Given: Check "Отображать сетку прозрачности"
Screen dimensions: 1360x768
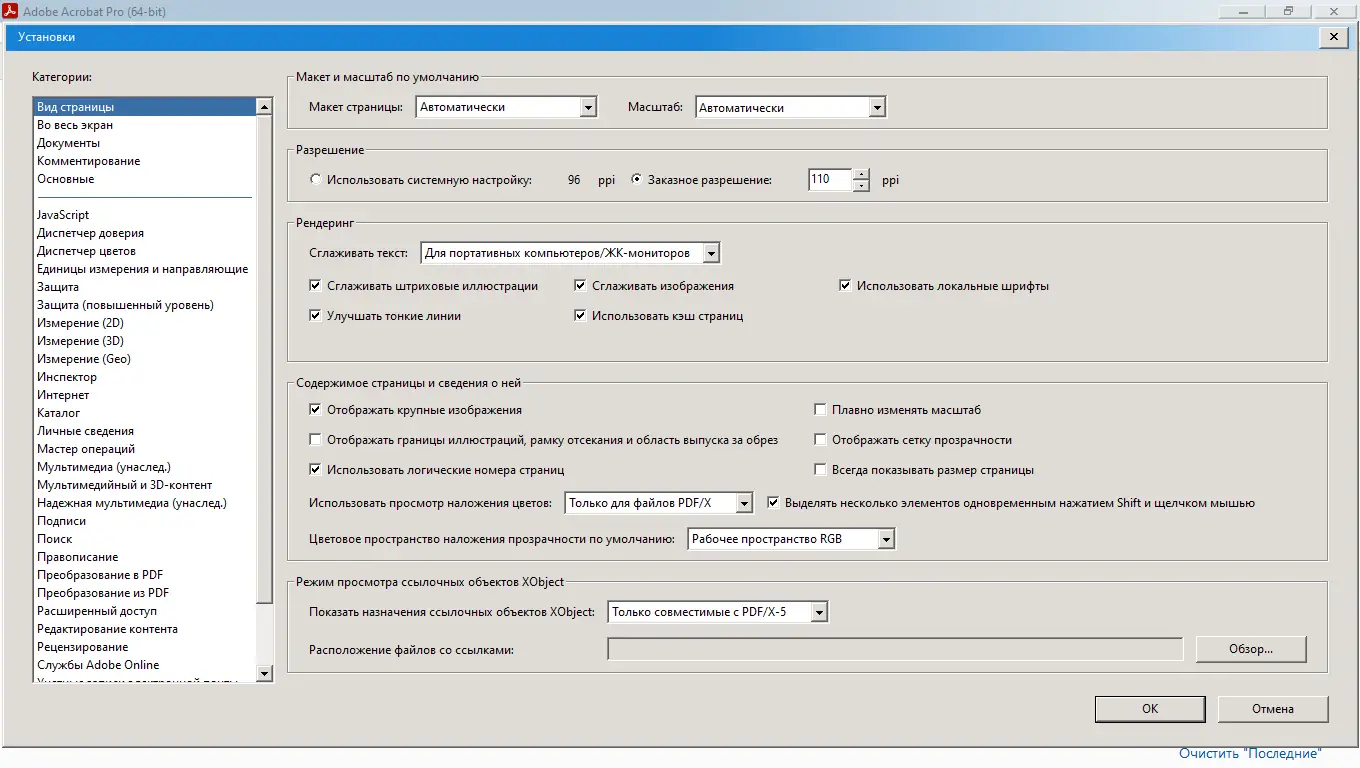Looking at the screenshot, I should click(x=820, y=439).
